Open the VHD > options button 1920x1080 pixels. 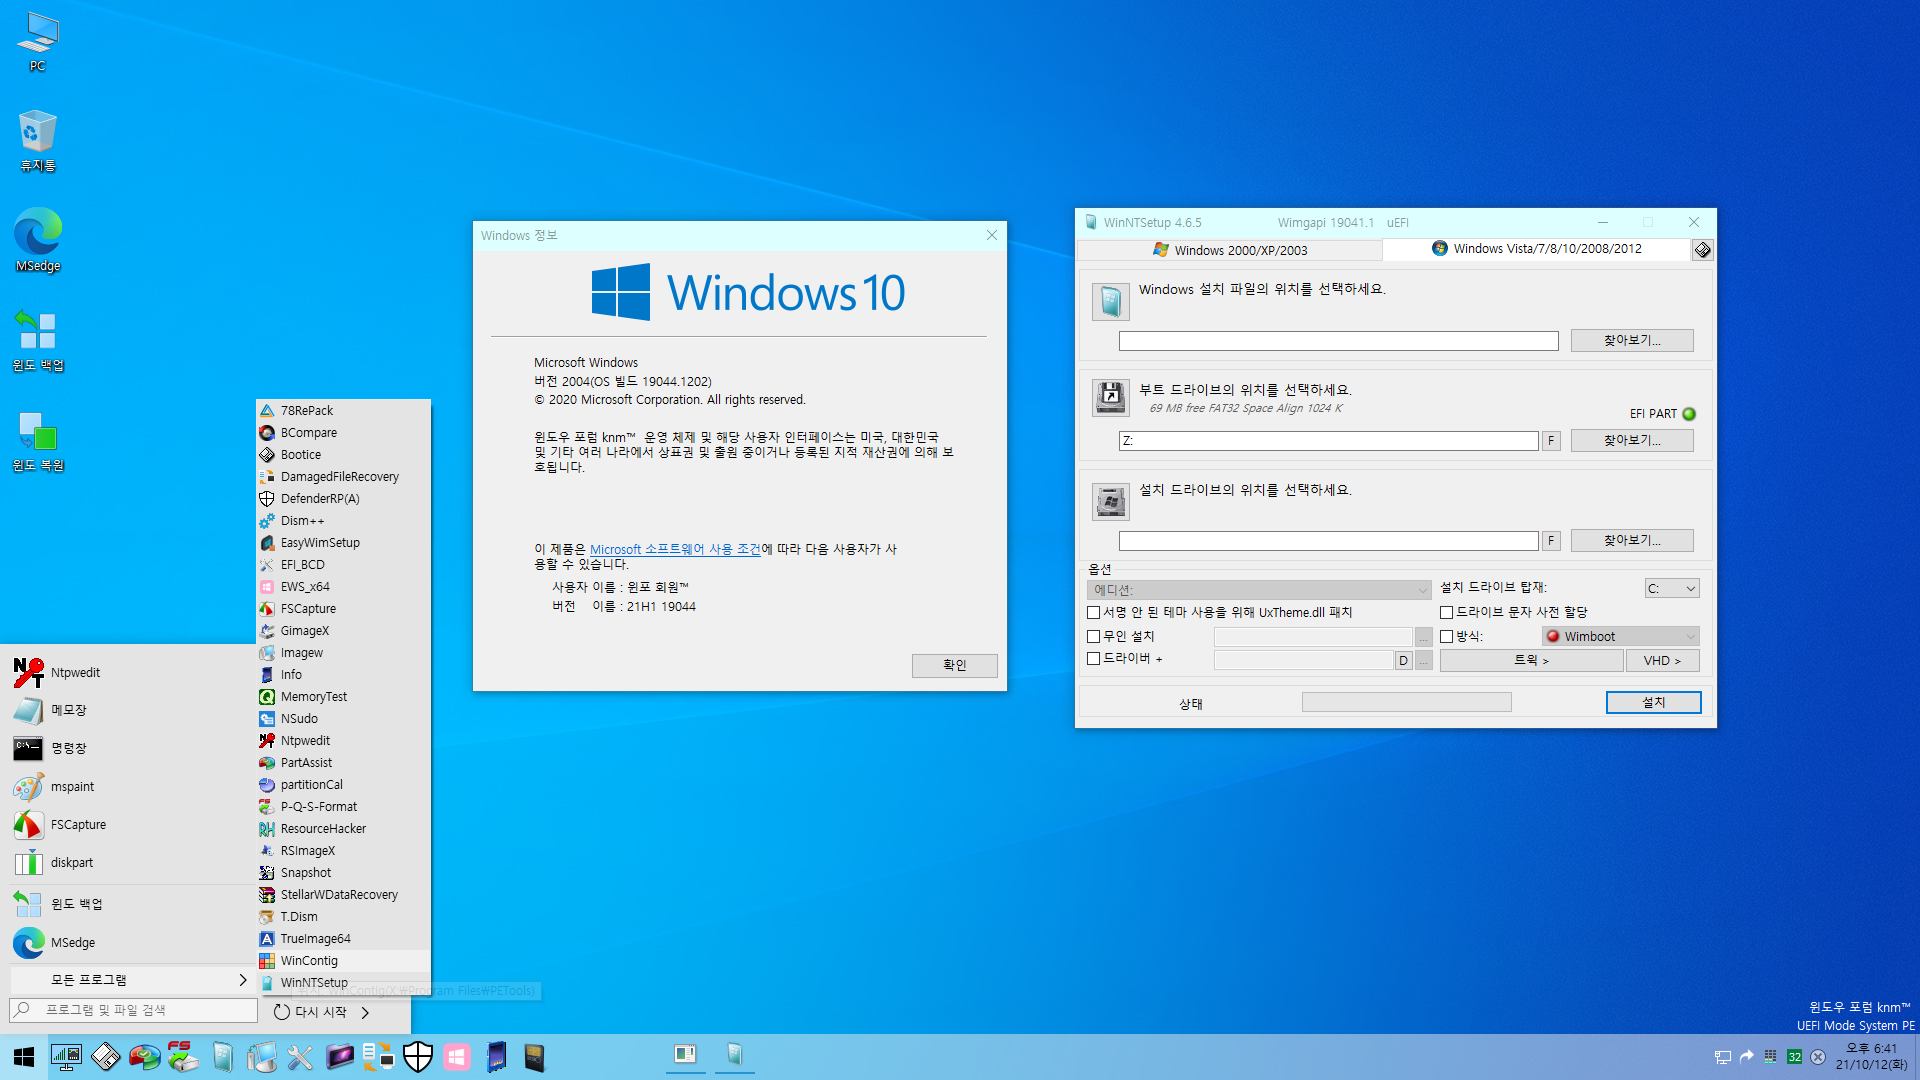[x=1662, y=661]
